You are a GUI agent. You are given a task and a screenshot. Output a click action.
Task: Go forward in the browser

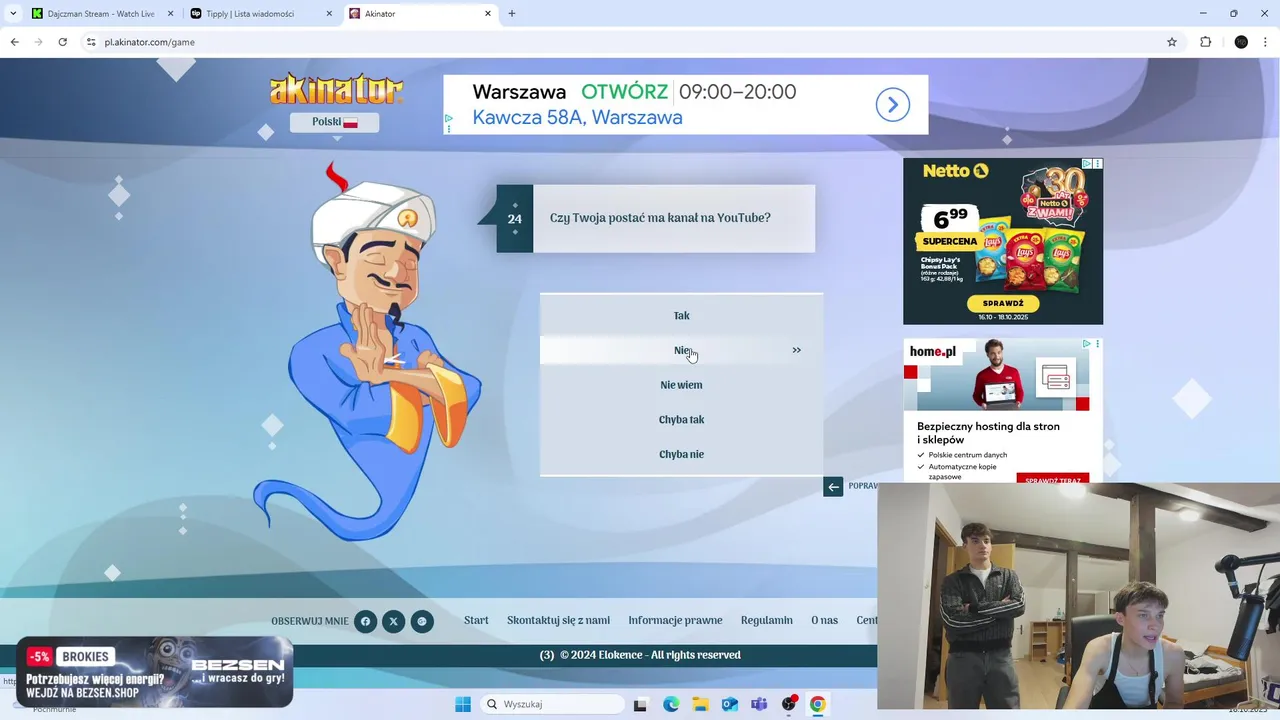pyautogui.click(x=38, y=42)
